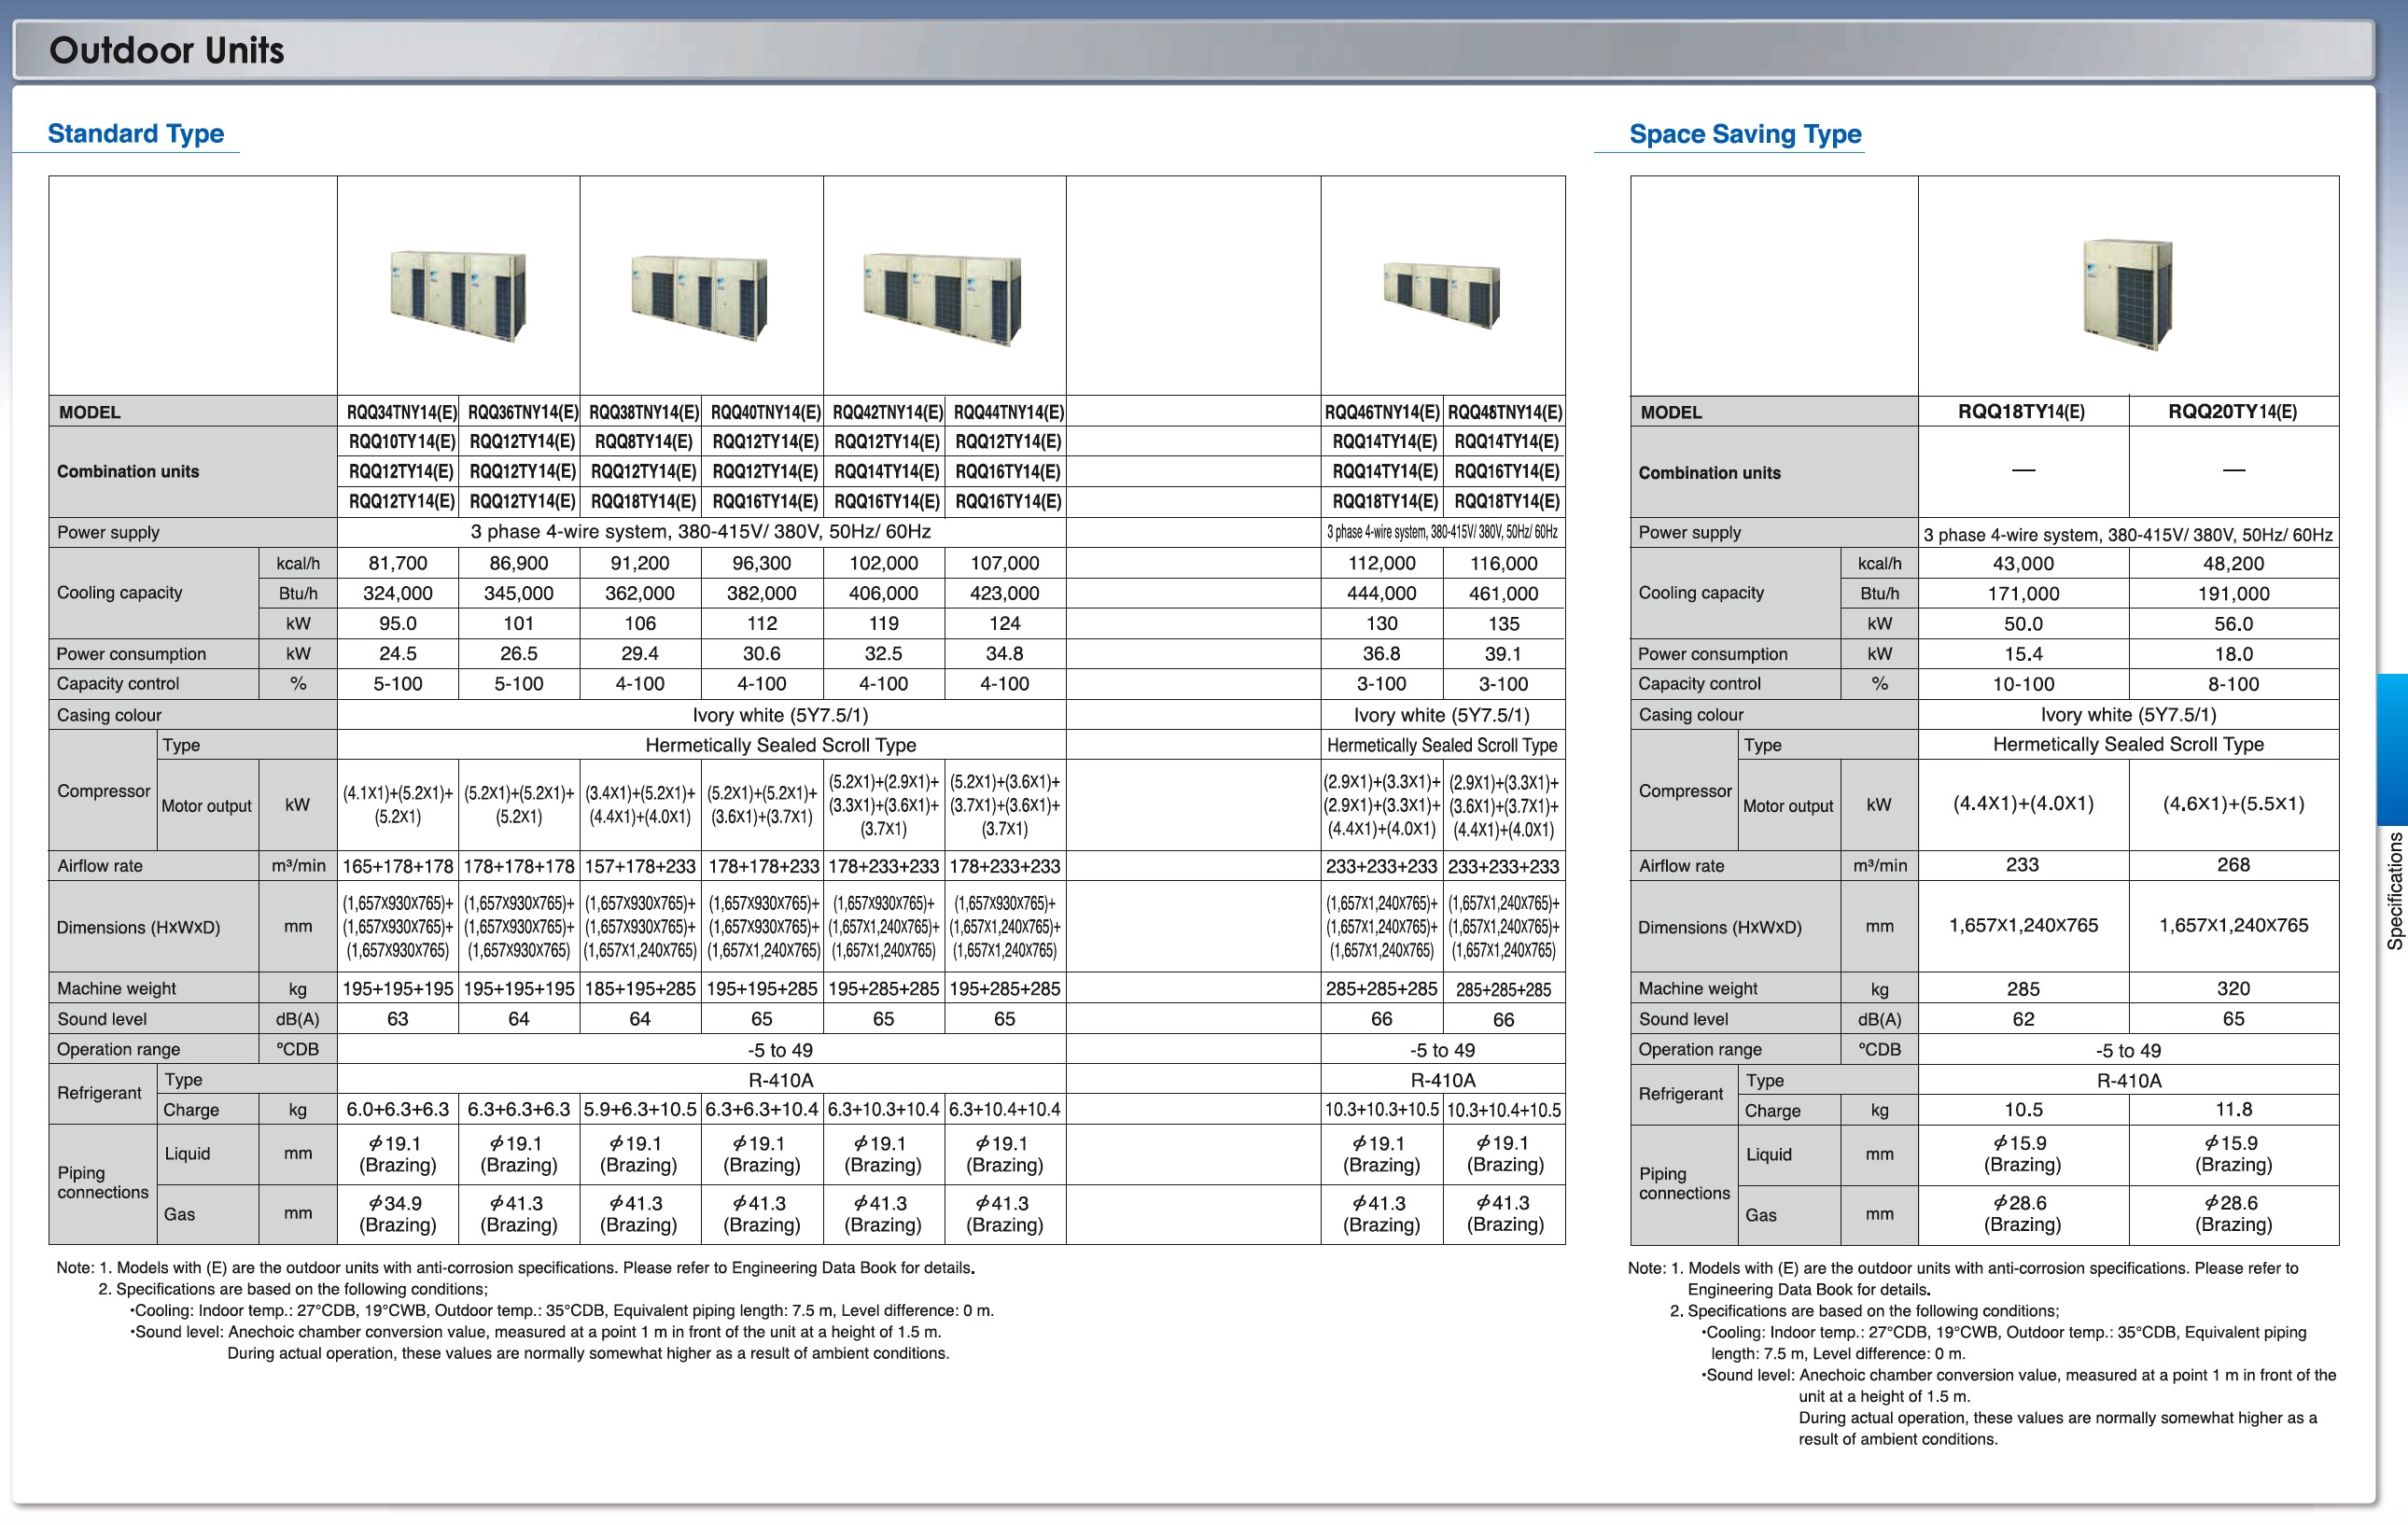Click the RQQ38TNY14(E) three-unit product photo

[700, 298]
